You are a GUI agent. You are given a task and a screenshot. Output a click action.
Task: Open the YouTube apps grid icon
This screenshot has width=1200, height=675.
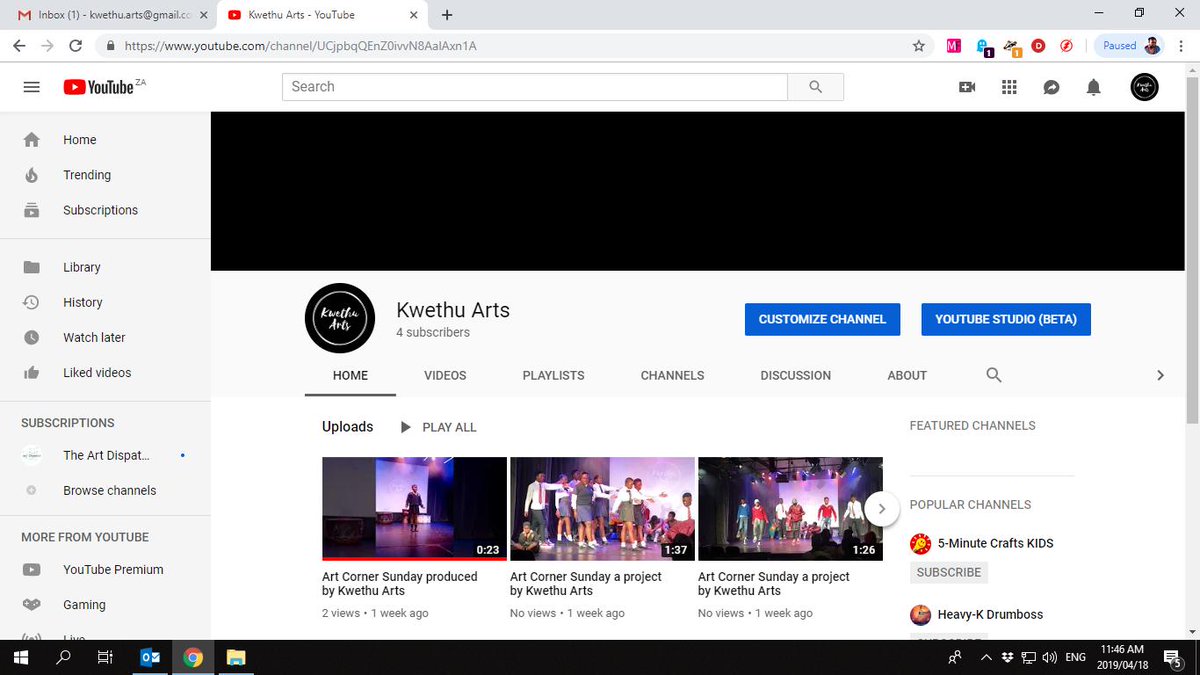1009,87
